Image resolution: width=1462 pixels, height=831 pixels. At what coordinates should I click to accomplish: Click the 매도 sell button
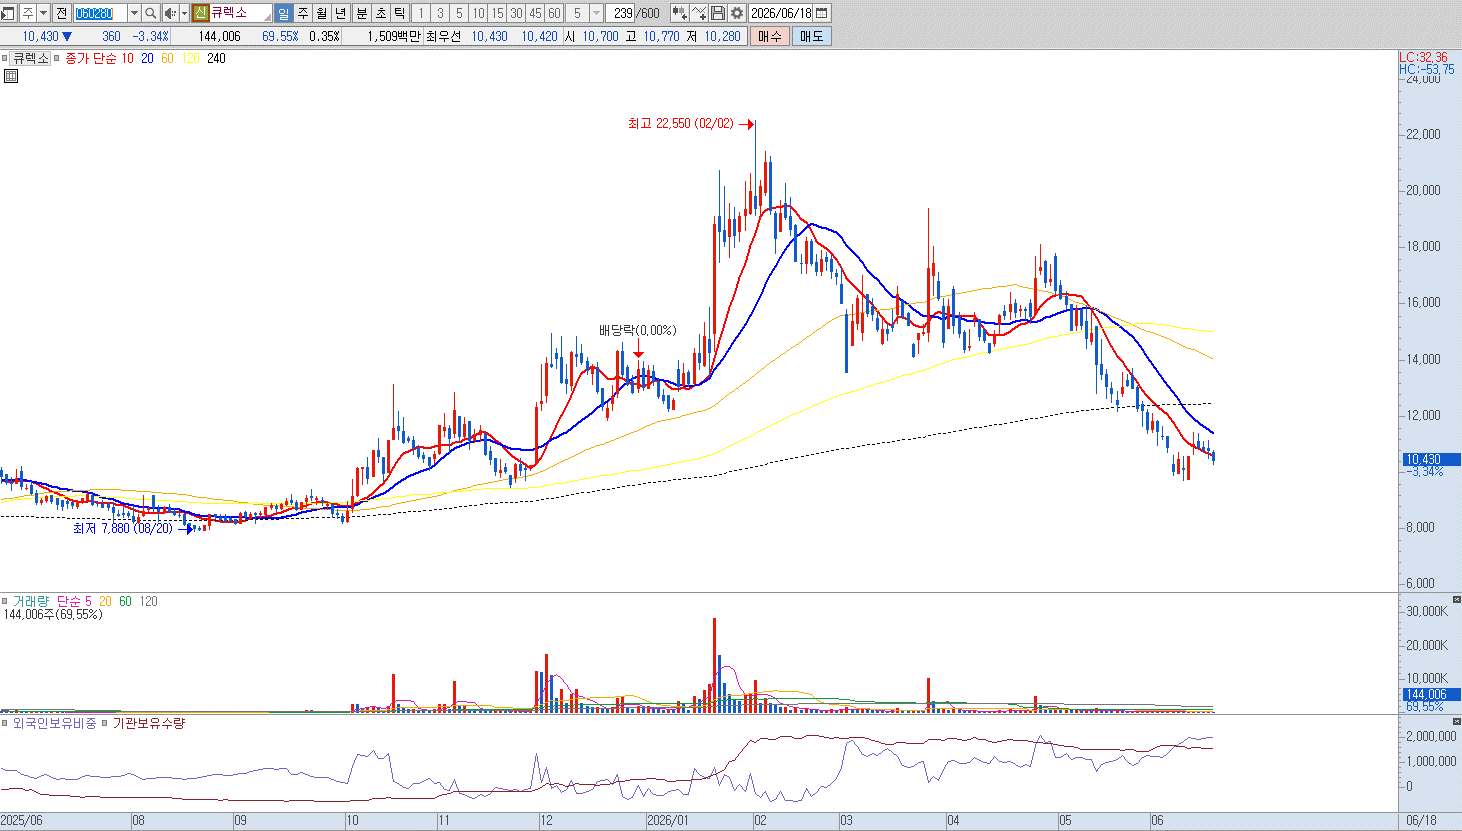click(811, 36)
